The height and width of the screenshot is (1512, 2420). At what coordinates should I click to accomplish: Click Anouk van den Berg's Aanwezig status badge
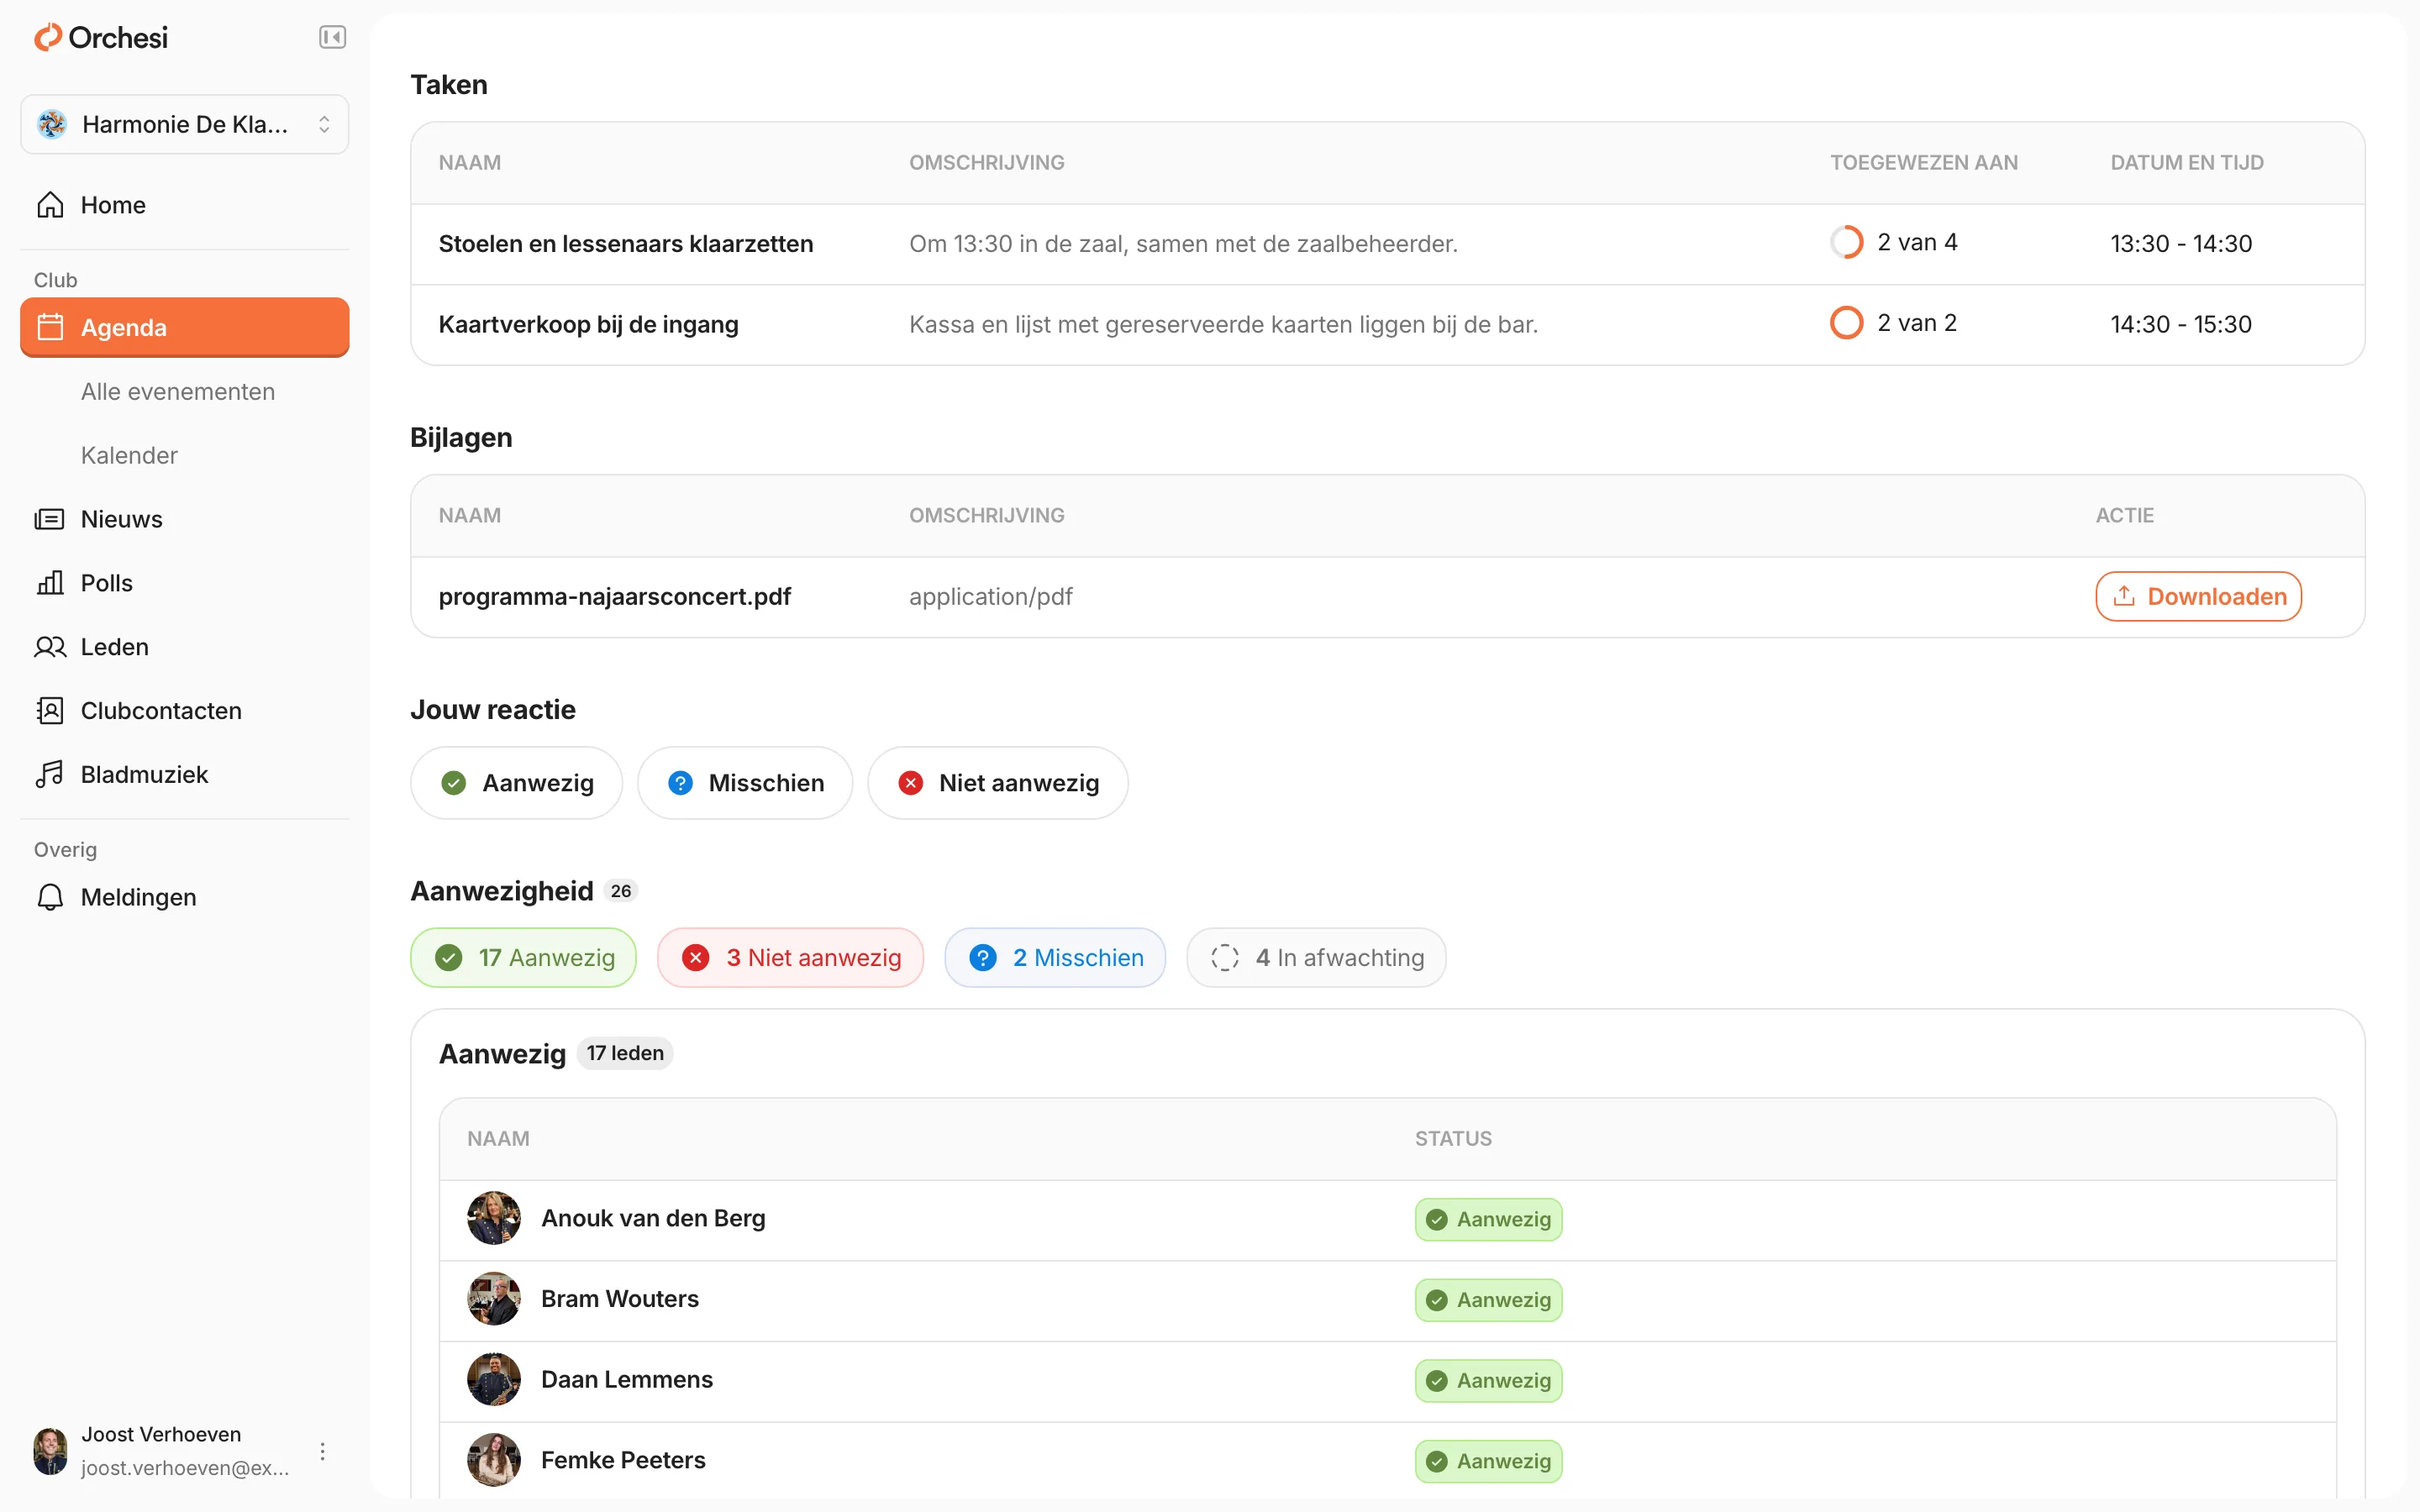[x=1488, y=1220]
